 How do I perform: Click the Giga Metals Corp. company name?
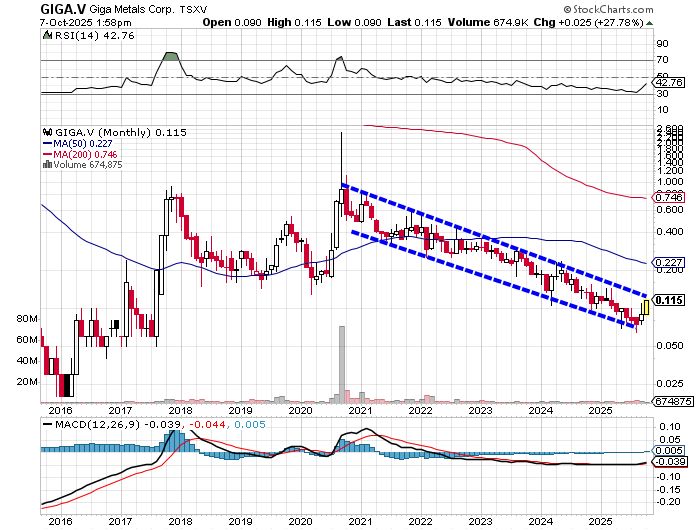click(x=132, y=9)
